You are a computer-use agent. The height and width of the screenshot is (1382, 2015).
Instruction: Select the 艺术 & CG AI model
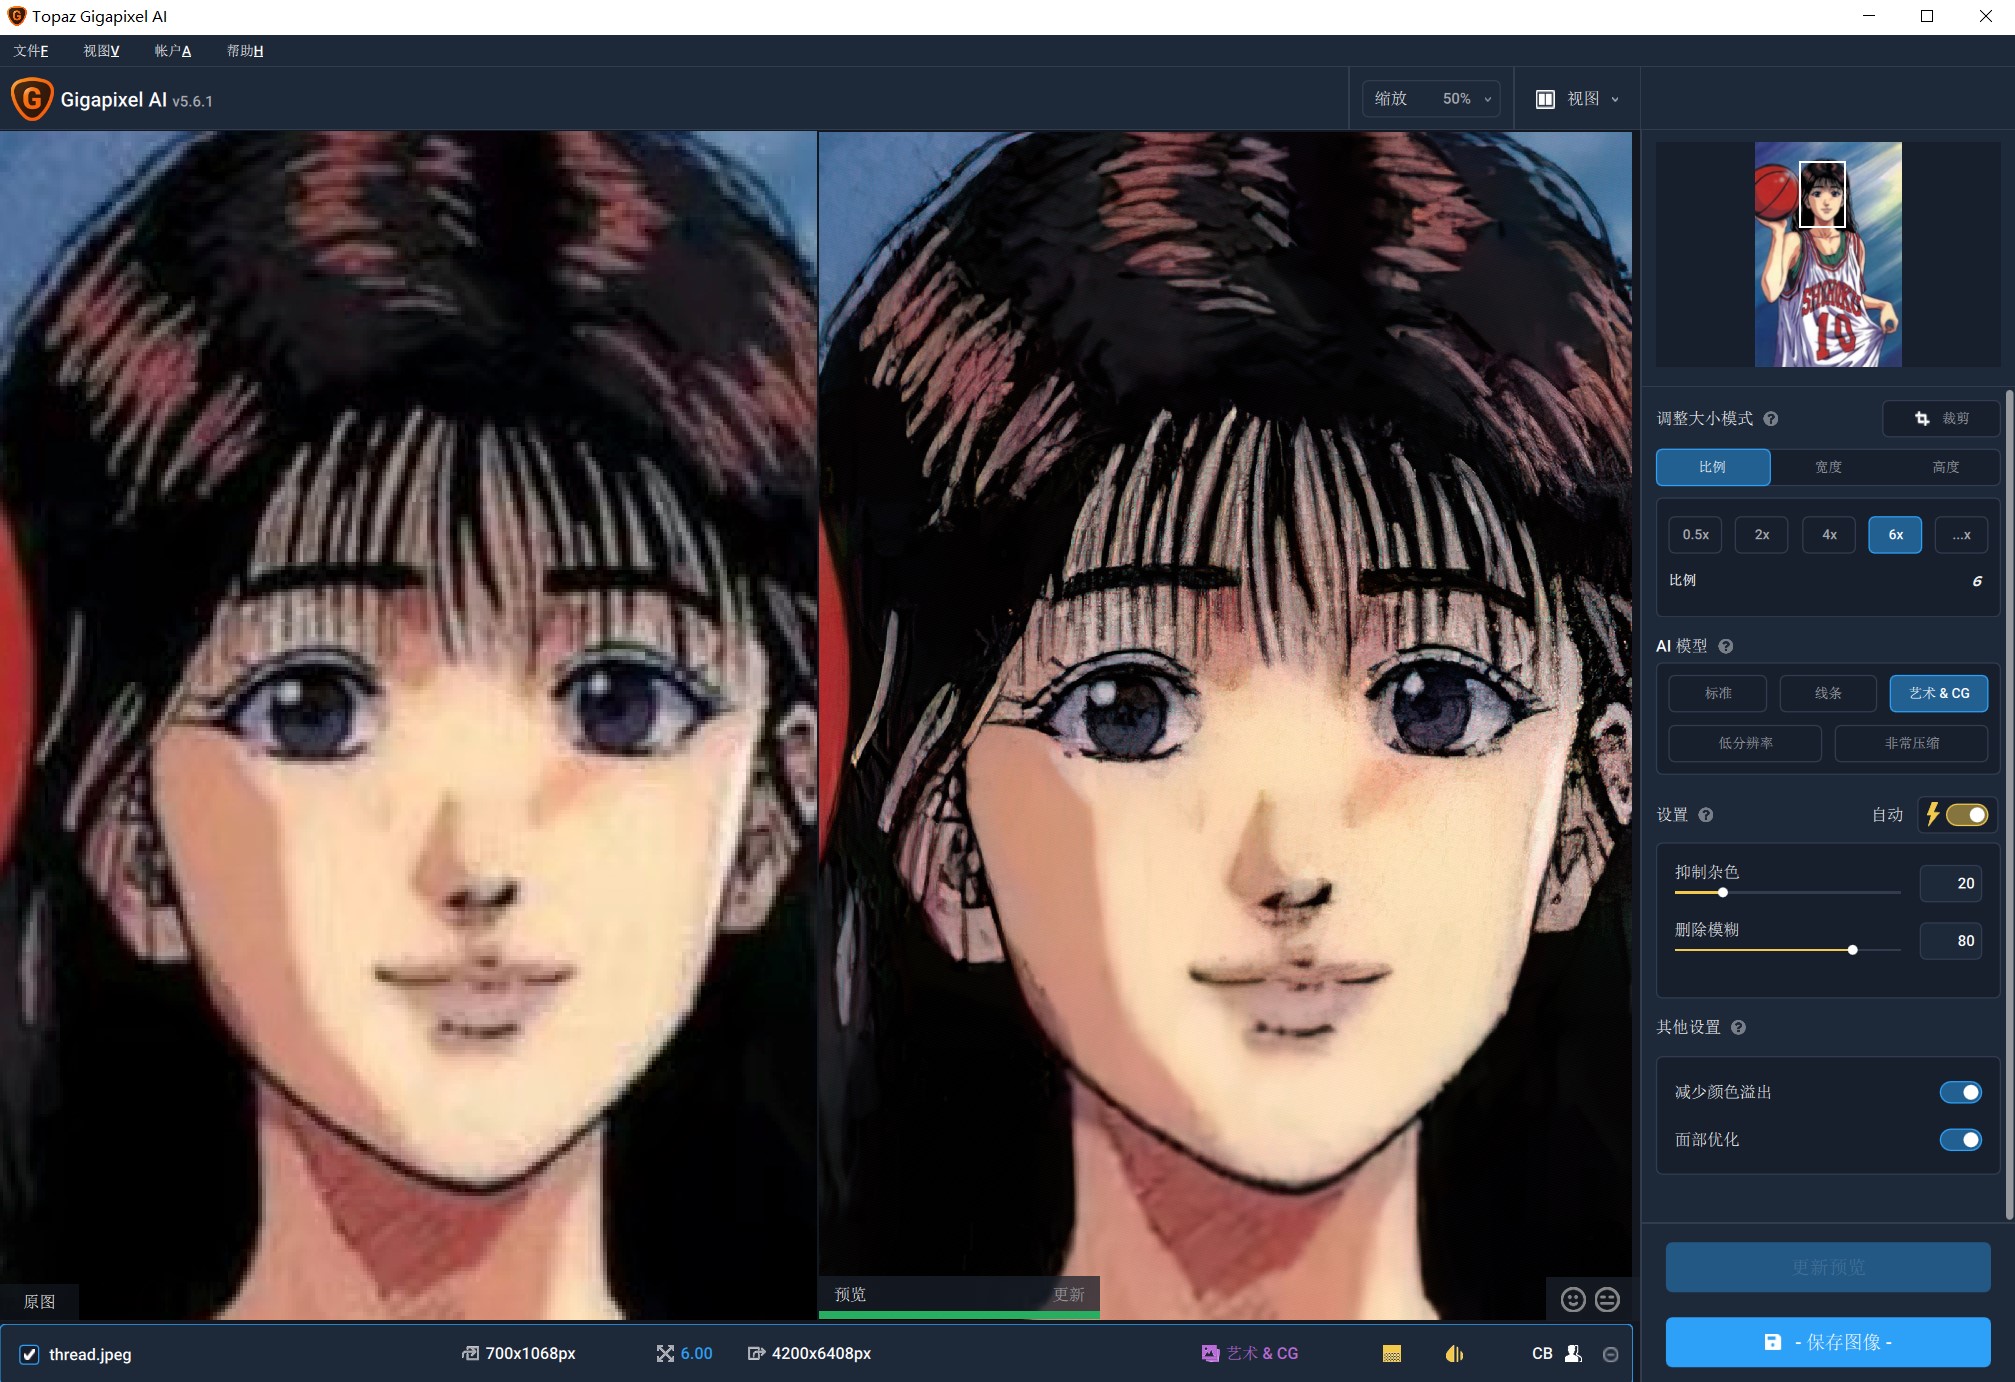point(1939,693)
